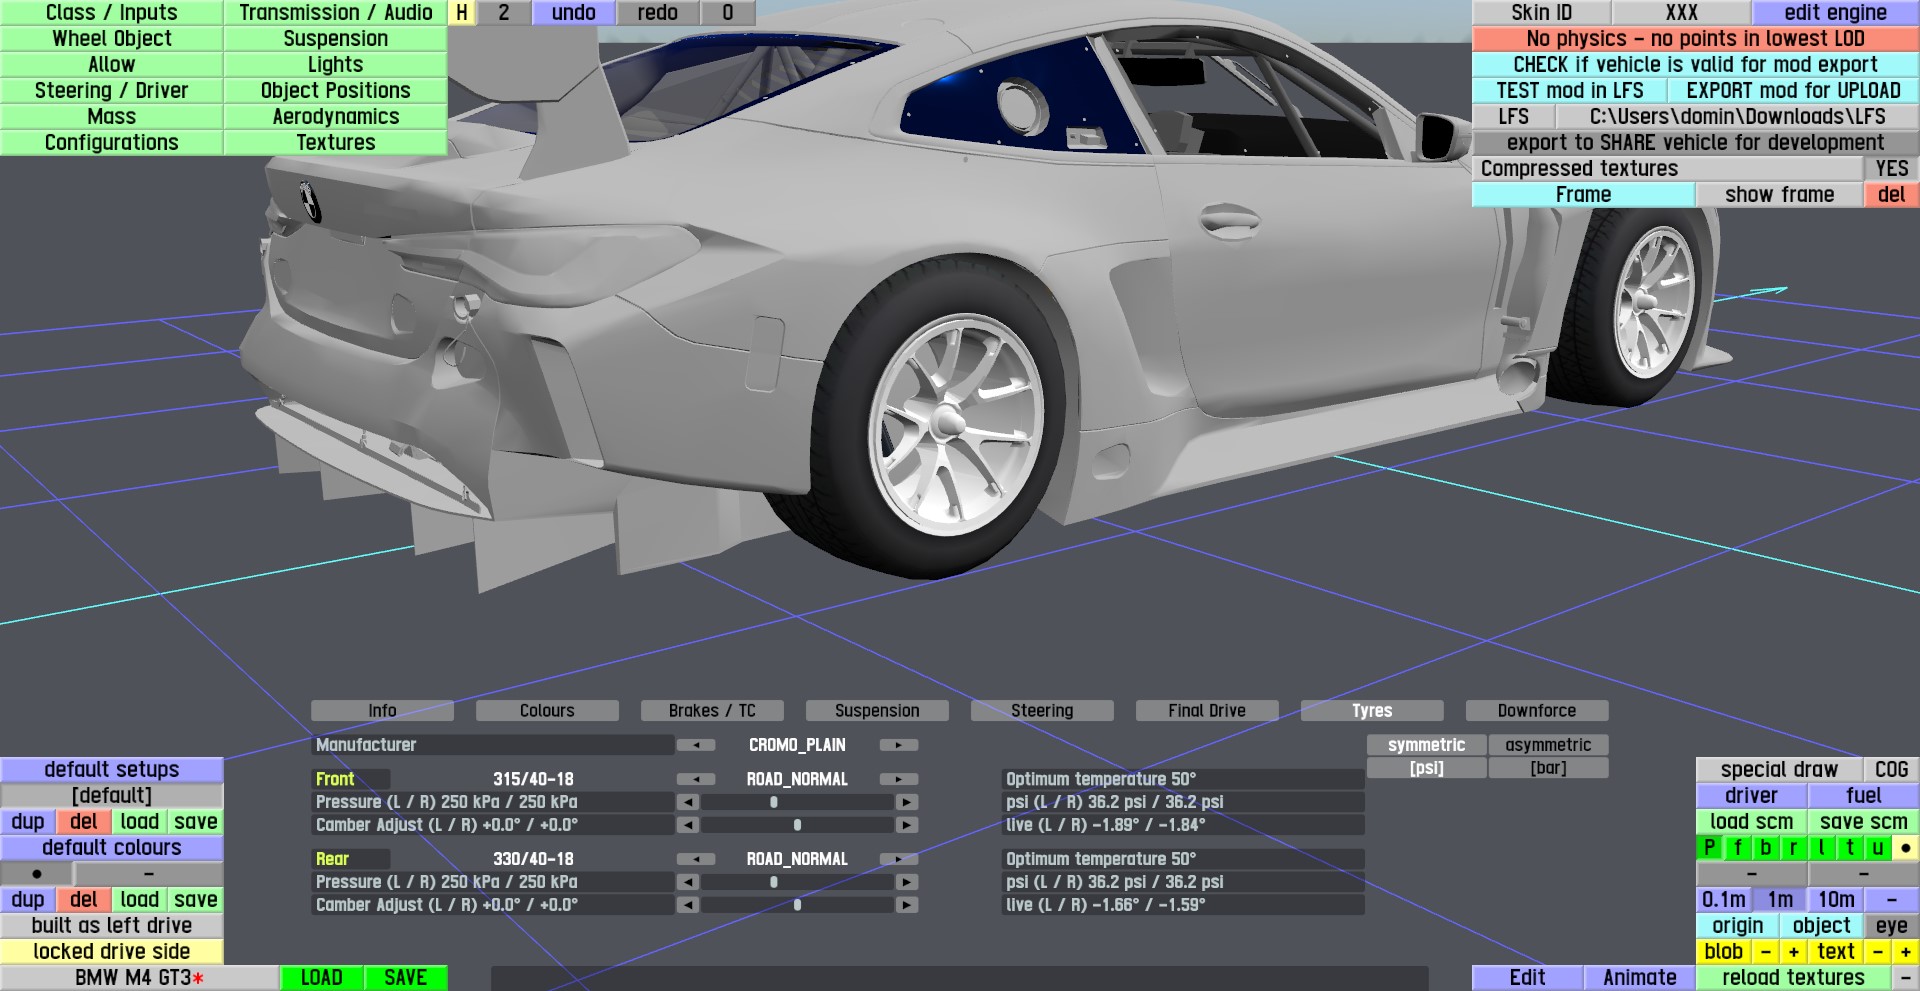Select the P perspective view button
The image size is (1920, 991).
(x=1710, y=848)
